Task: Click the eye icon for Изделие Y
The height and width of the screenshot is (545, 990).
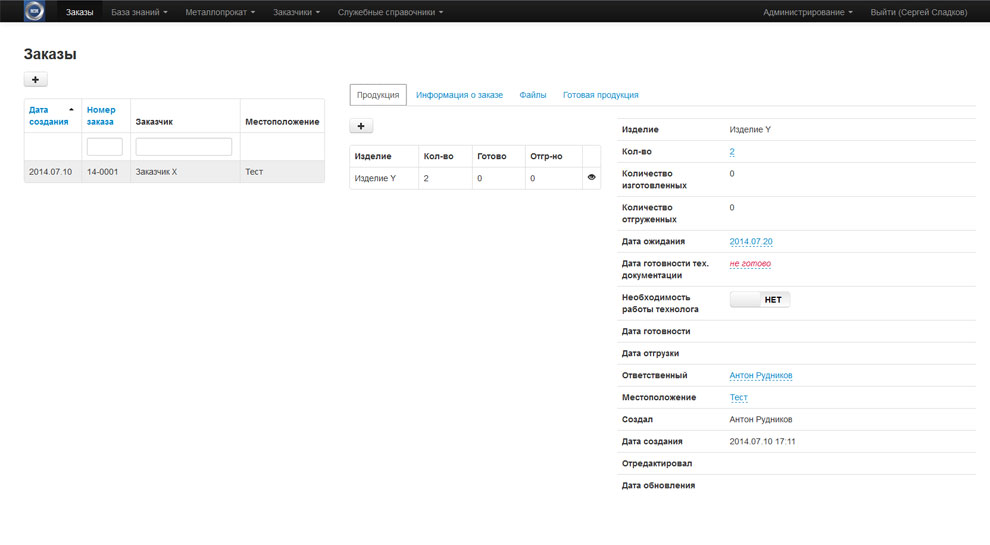Action: [x=591, y=177]
